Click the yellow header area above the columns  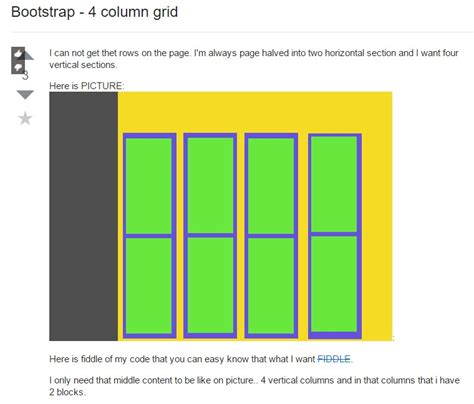pyautogui.click(x=255, y=112)
